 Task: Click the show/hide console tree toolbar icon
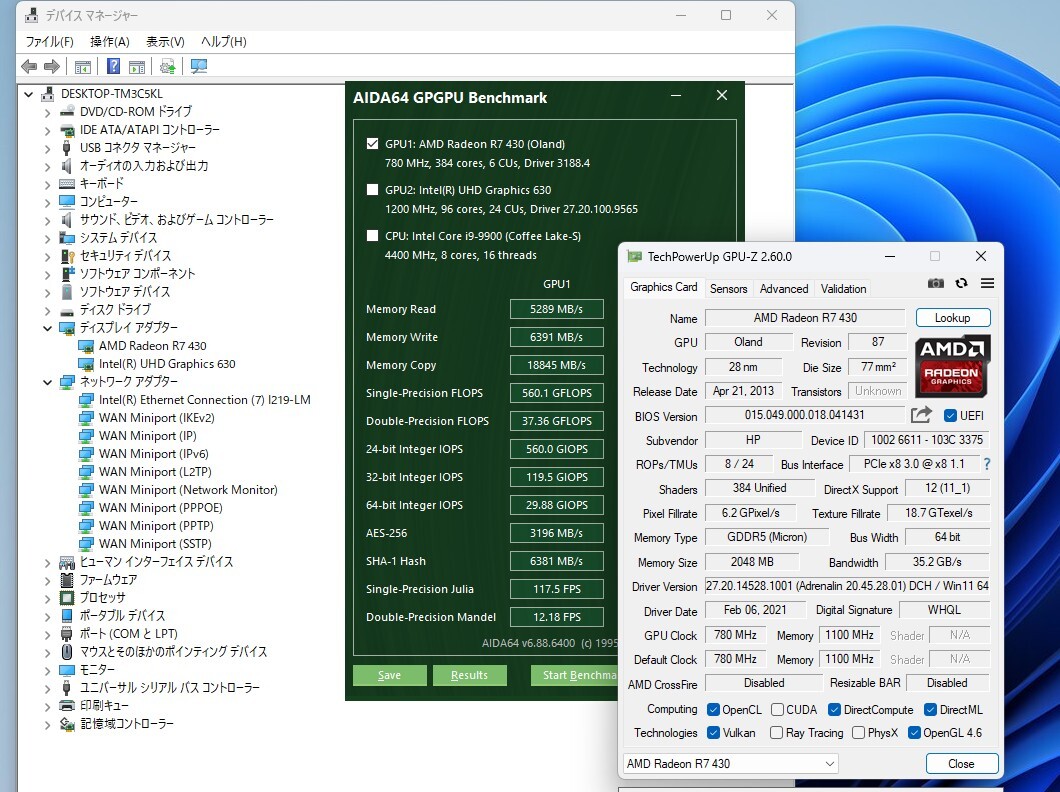pos(82,67)
